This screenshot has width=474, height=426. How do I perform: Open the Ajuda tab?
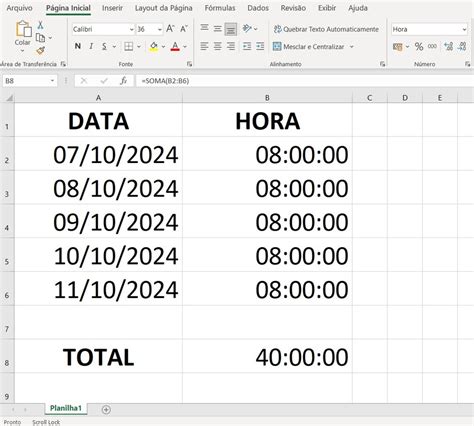pos(358,8)
